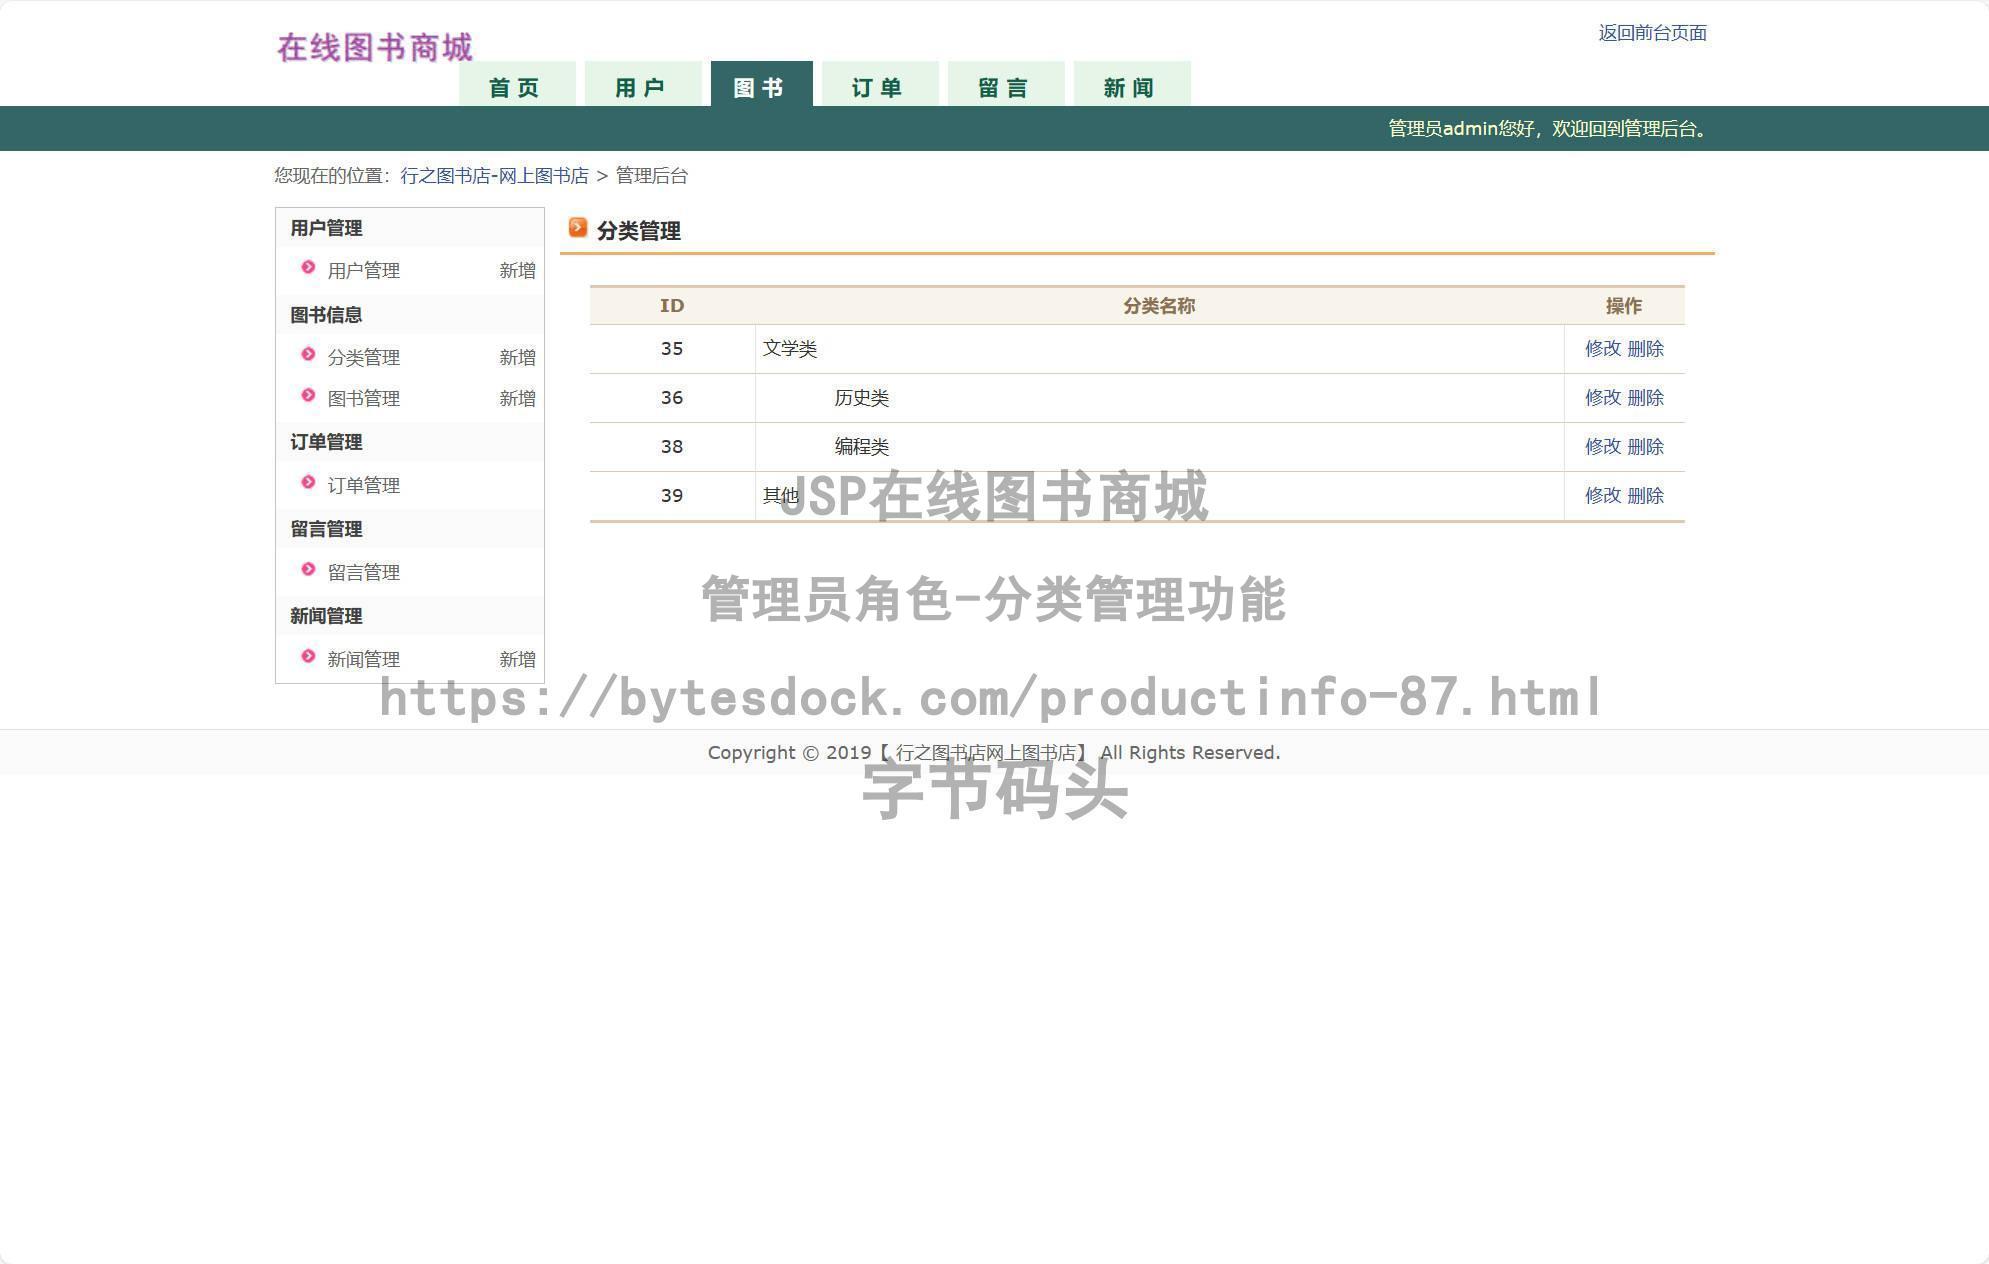Click the 操作 column header
The width and height of the screenshot is (1989, 1264).
[1624, 306]
